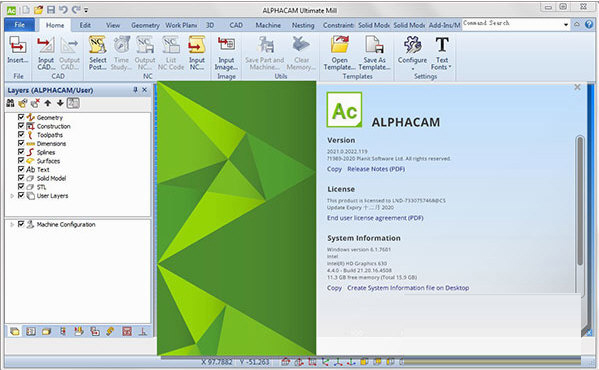Click the "Y -51.263" coordinate in status bar
Image resolution: width=599 pixels, height=370 pixels.
(255, 362)
